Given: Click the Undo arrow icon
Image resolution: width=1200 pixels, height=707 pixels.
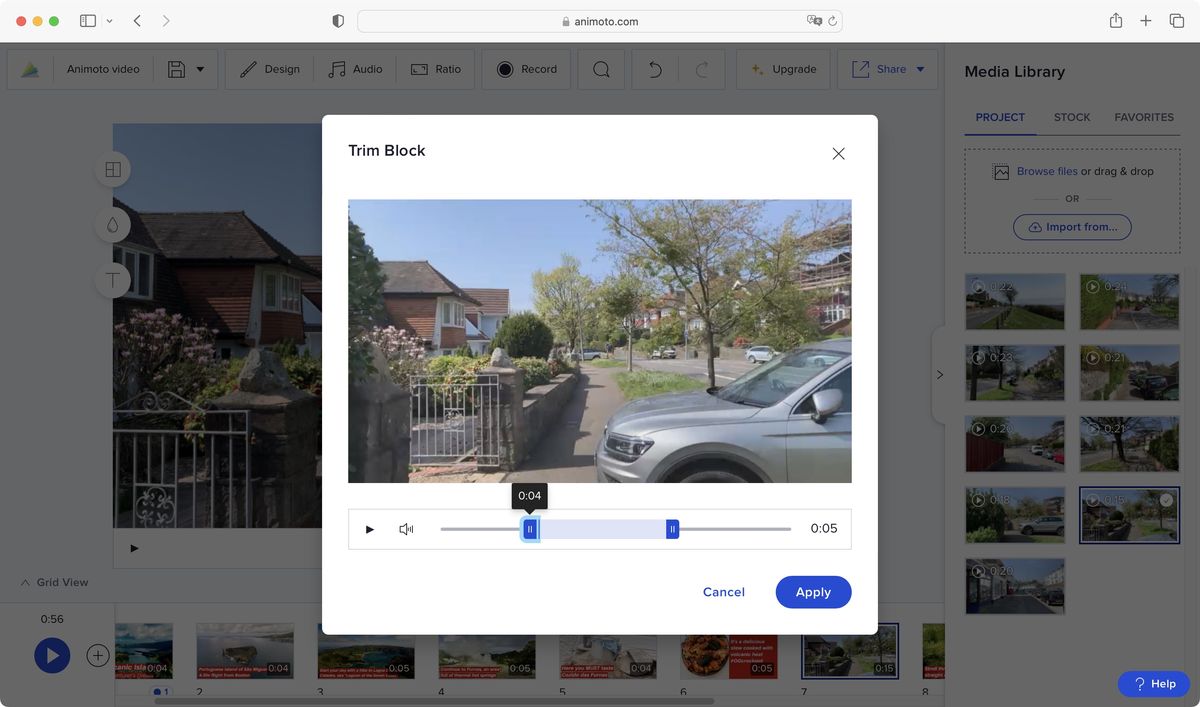Looking at the screenshot, I should 655,69.
